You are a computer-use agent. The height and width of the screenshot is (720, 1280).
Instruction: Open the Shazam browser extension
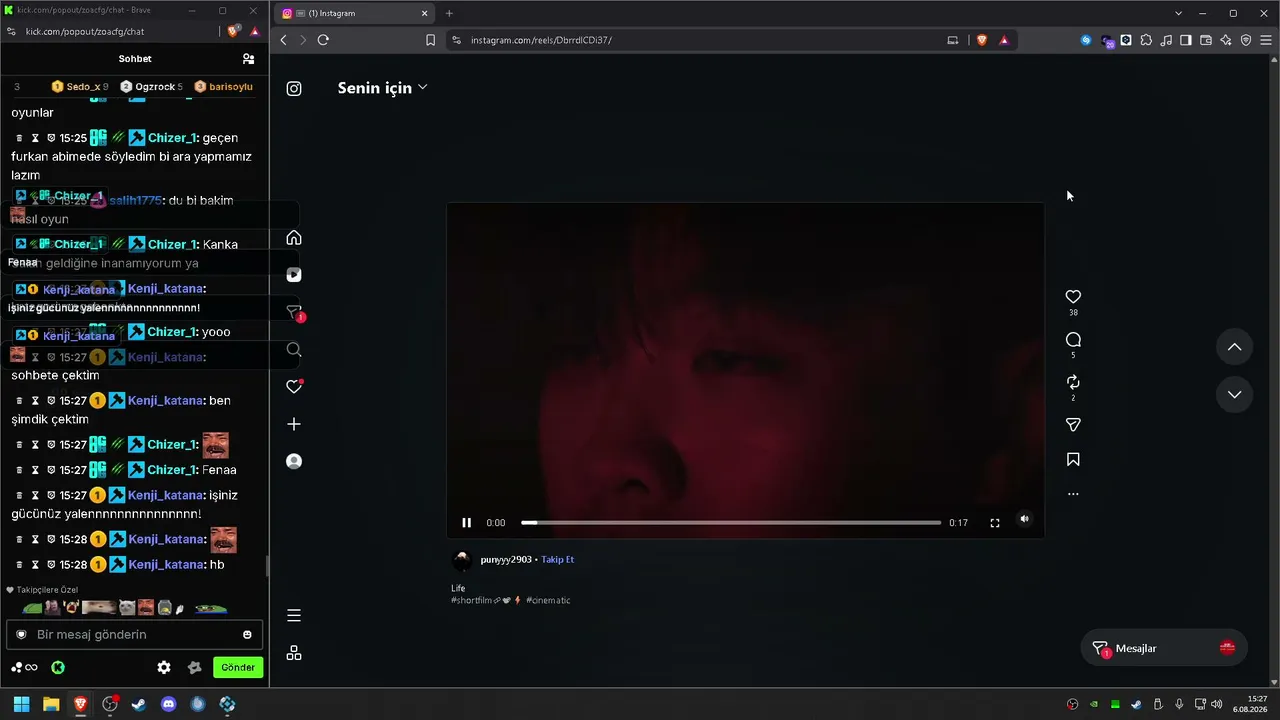[1086, 40]
